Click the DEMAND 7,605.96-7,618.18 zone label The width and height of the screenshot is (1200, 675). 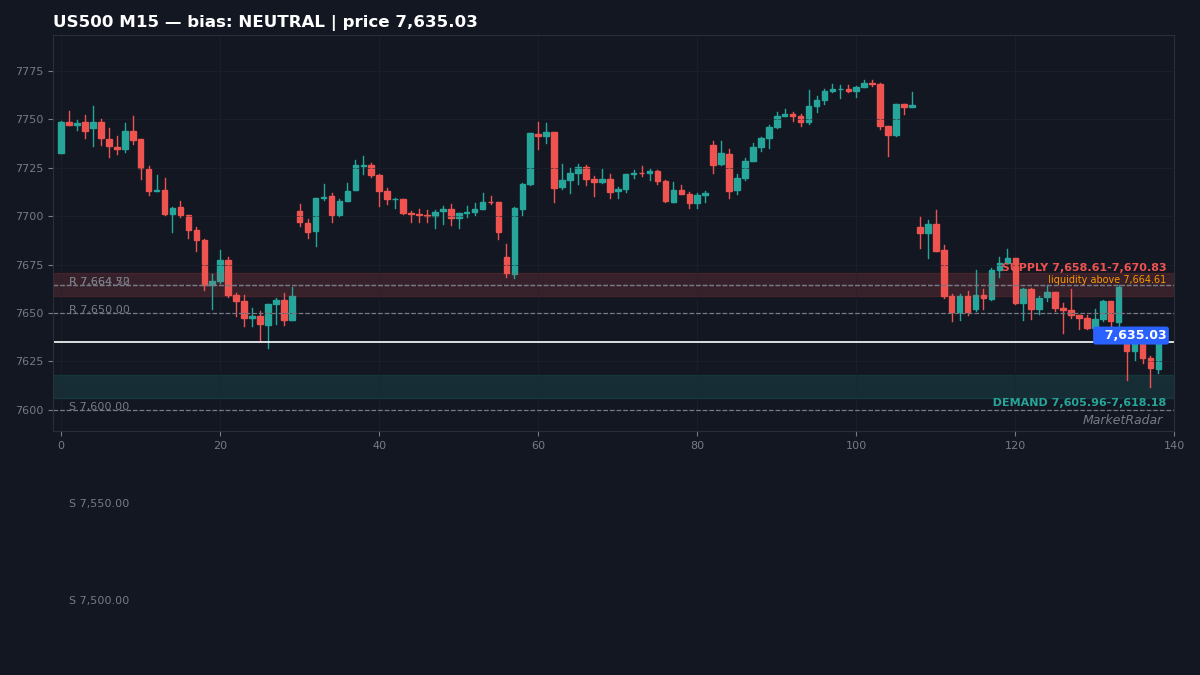[1079, 403]
